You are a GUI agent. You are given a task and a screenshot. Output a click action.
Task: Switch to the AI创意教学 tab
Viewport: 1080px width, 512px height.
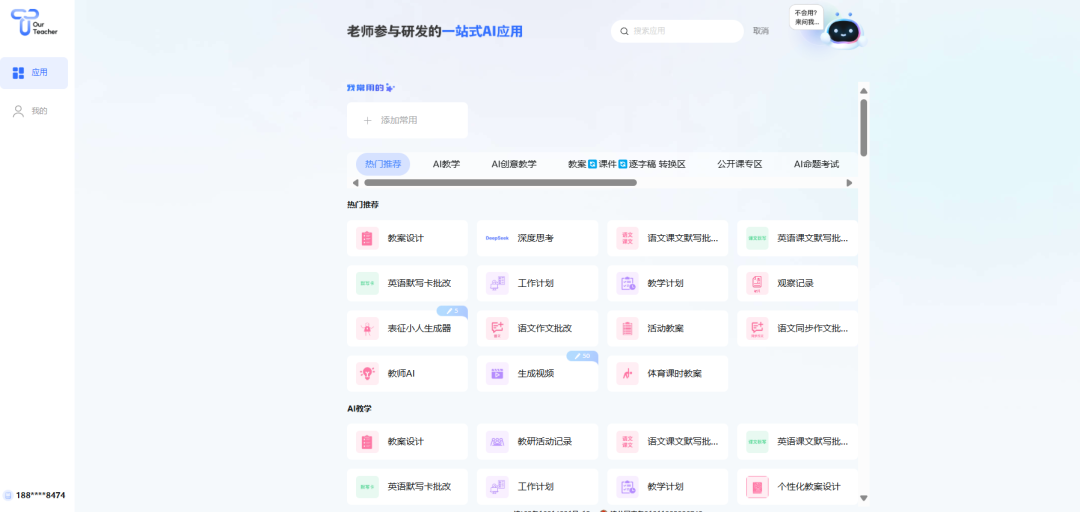514,164
